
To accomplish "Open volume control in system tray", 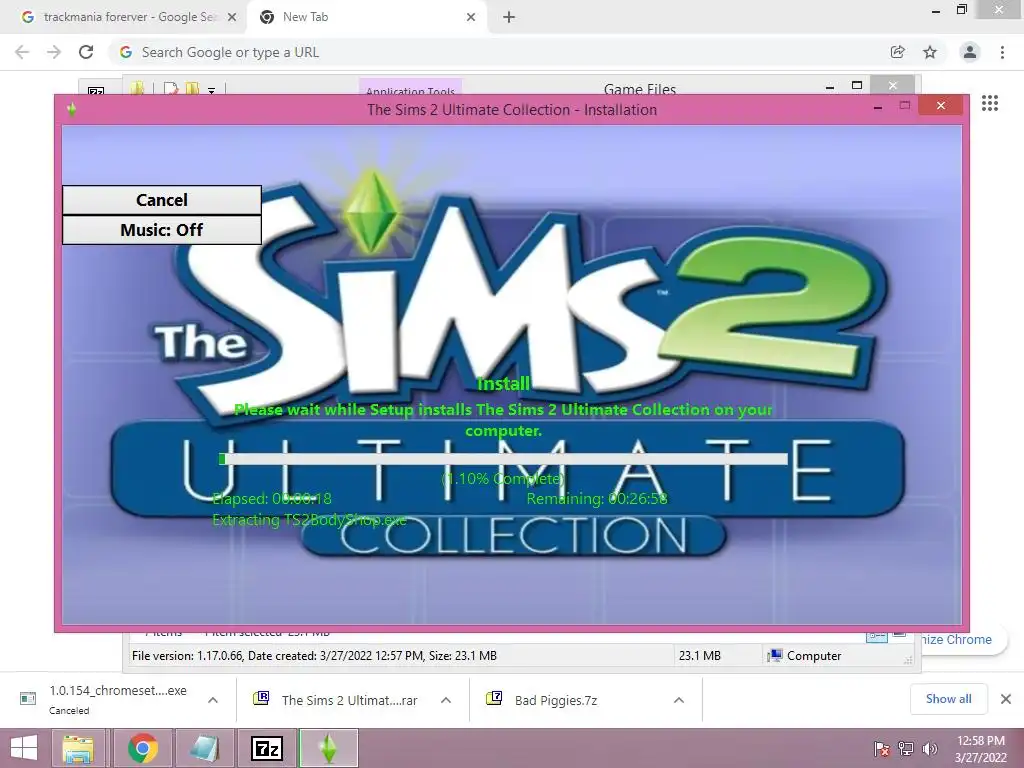I will (929, 749).
